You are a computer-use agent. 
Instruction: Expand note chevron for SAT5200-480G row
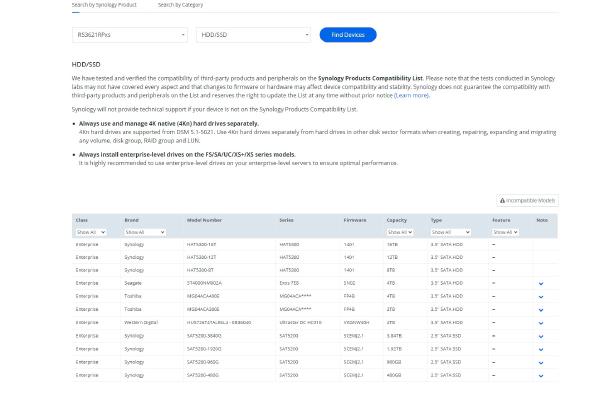click(x=541, y=376)
